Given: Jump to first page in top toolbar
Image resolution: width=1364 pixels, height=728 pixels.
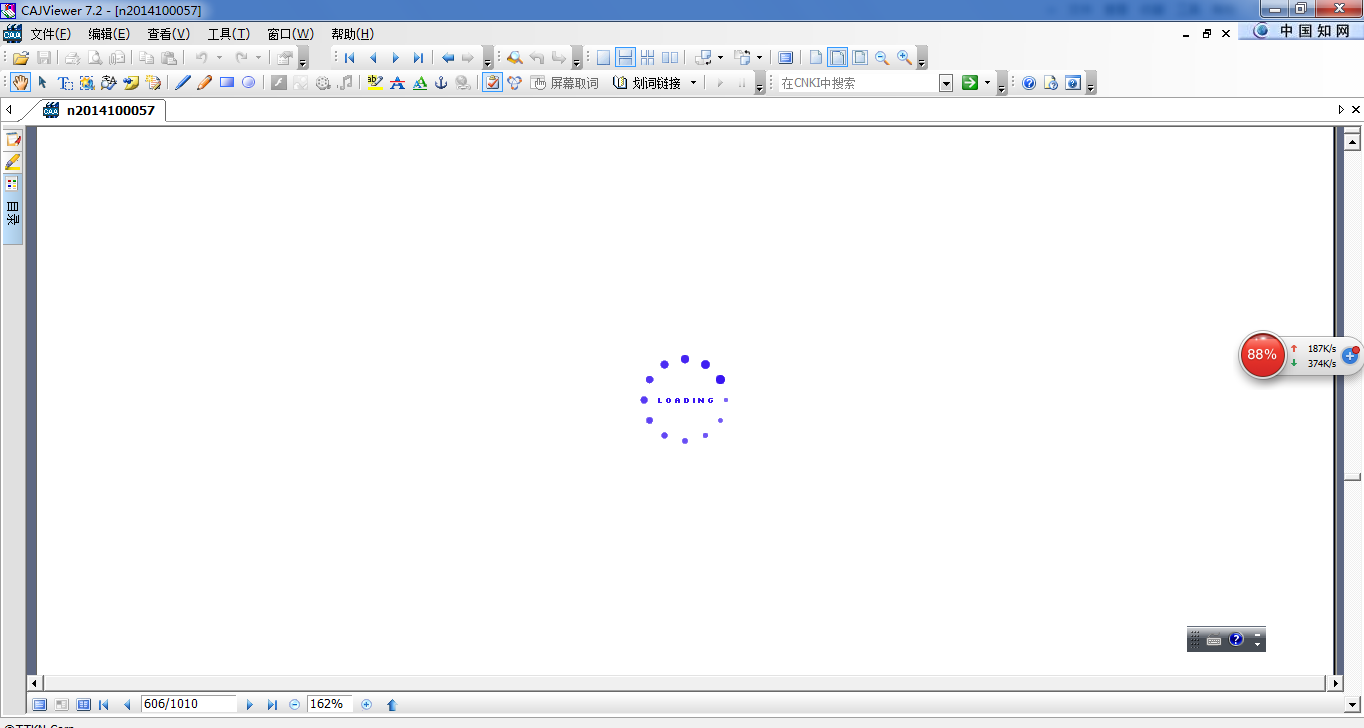Looking at the screenshot, I should pos(350,58).
